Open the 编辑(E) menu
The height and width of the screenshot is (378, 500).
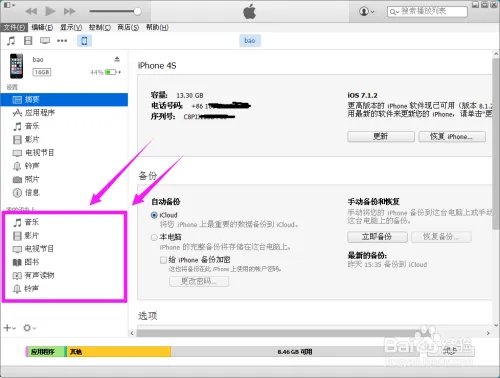(x=42, y=27)
